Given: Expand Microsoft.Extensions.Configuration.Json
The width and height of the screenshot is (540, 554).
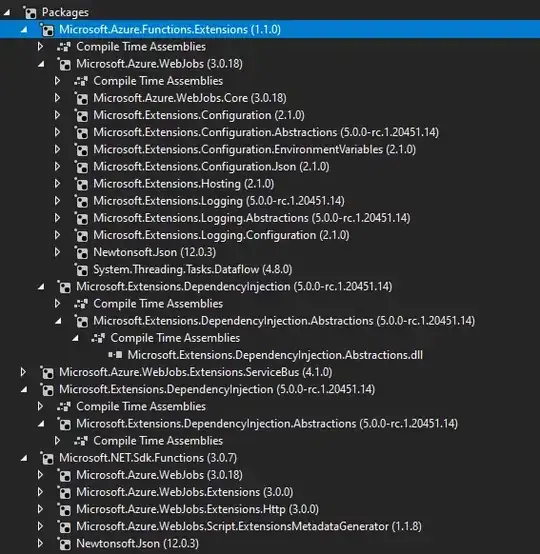Looking at the screenshot, I should (57, 166).
